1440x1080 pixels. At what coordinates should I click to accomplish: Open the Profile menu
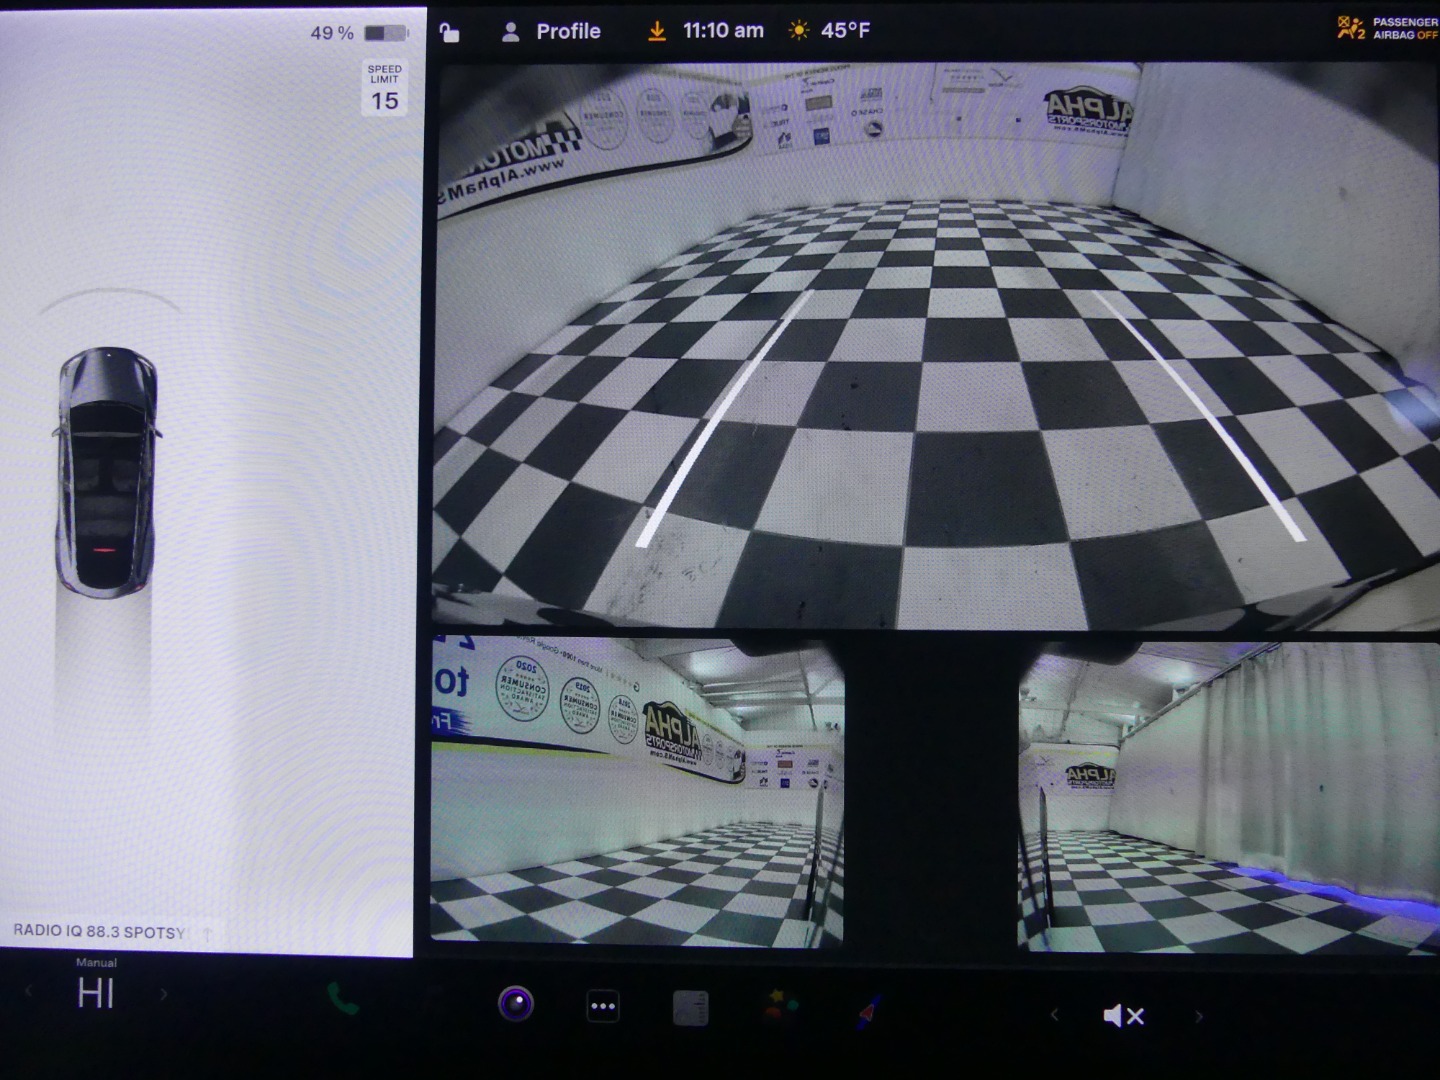pyautogui.click(x=551, y=31)
